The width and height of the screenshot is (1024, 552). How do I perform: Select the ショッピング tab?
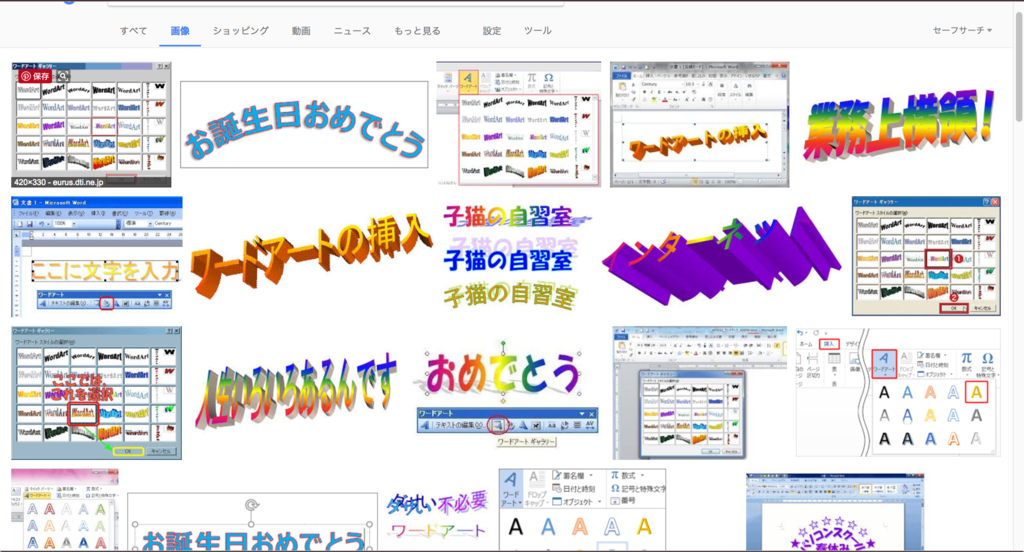240,31
